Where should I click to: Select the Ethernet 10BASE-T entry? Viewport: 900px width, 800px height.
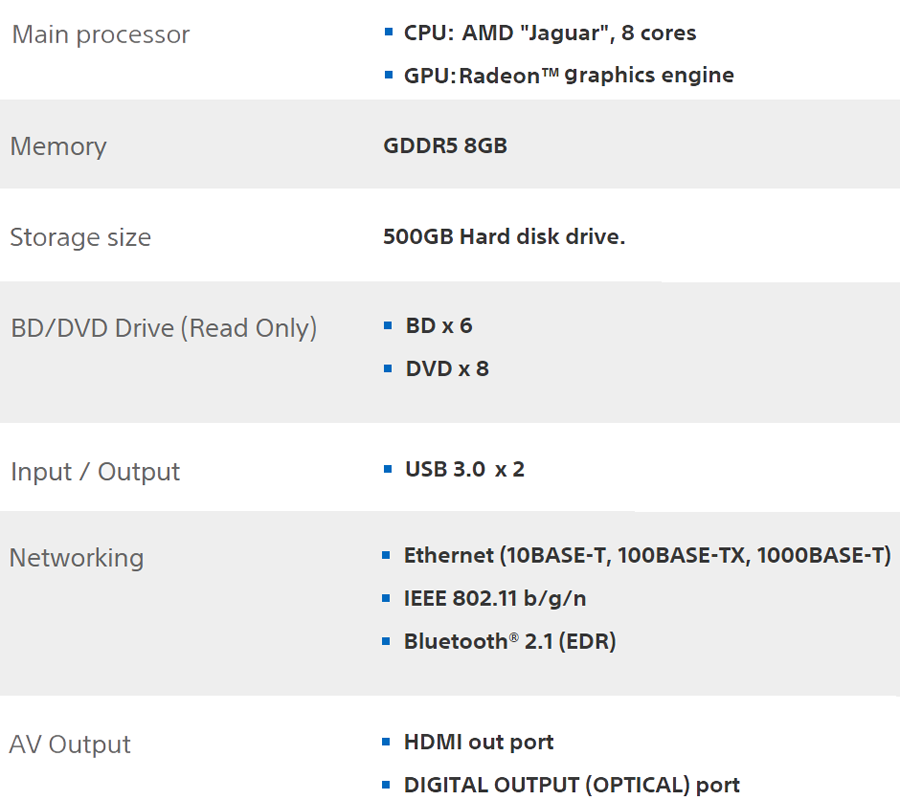point(647,556)
